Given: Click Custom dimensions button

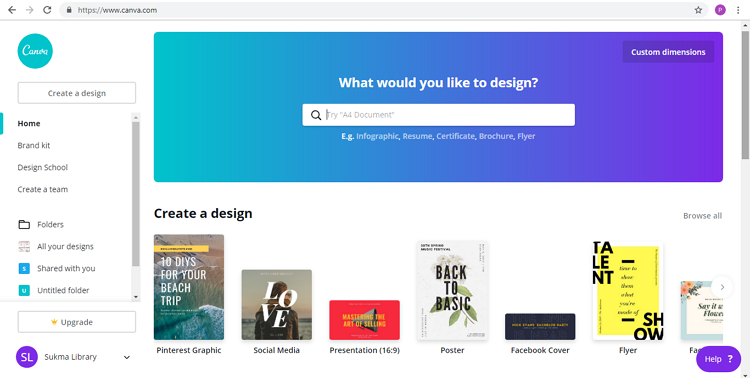Looking at the screenshot, I should [x=668, y=52].
